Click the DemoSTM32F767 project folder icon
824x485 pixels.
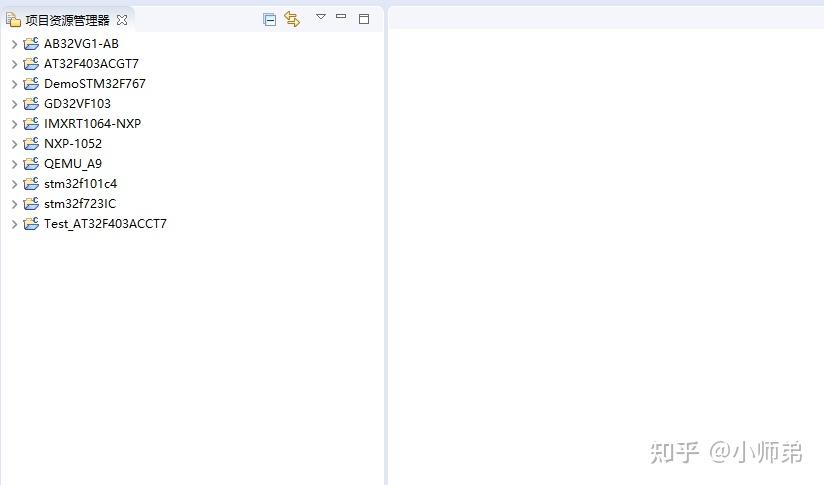(x=31, y=84)
